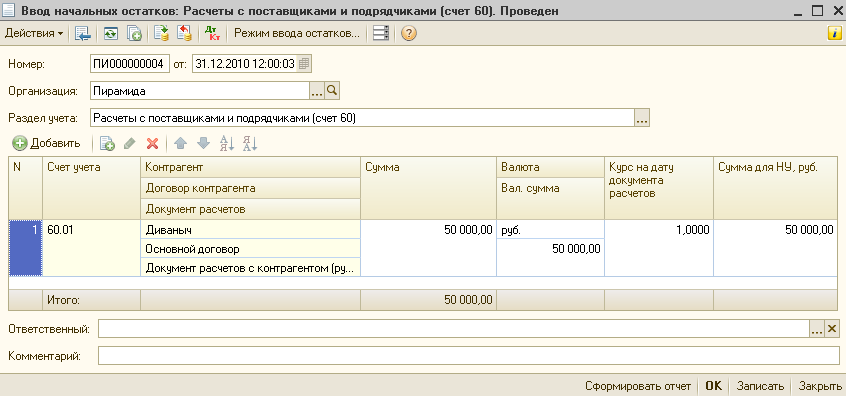
Task: Delete the row with red X
Action: pyautogui.click(x=153, y=144)
